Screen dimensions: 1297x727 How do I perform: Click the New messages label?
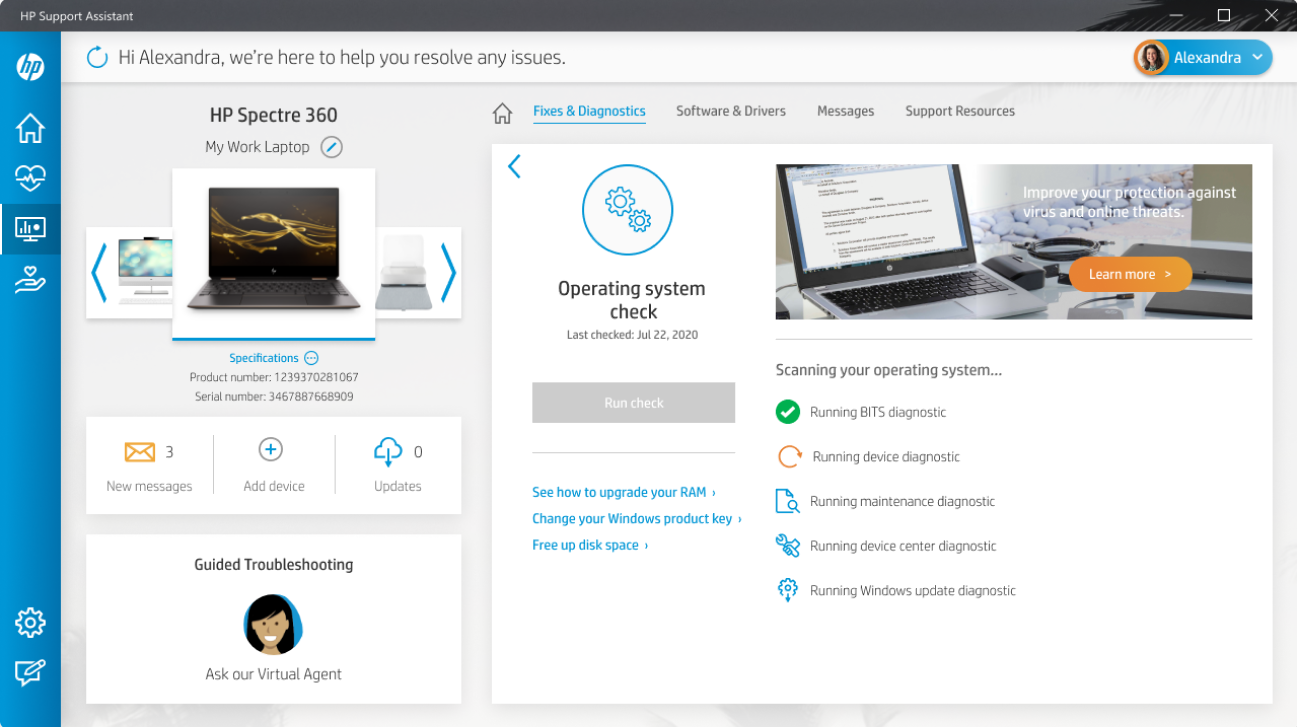149,486
